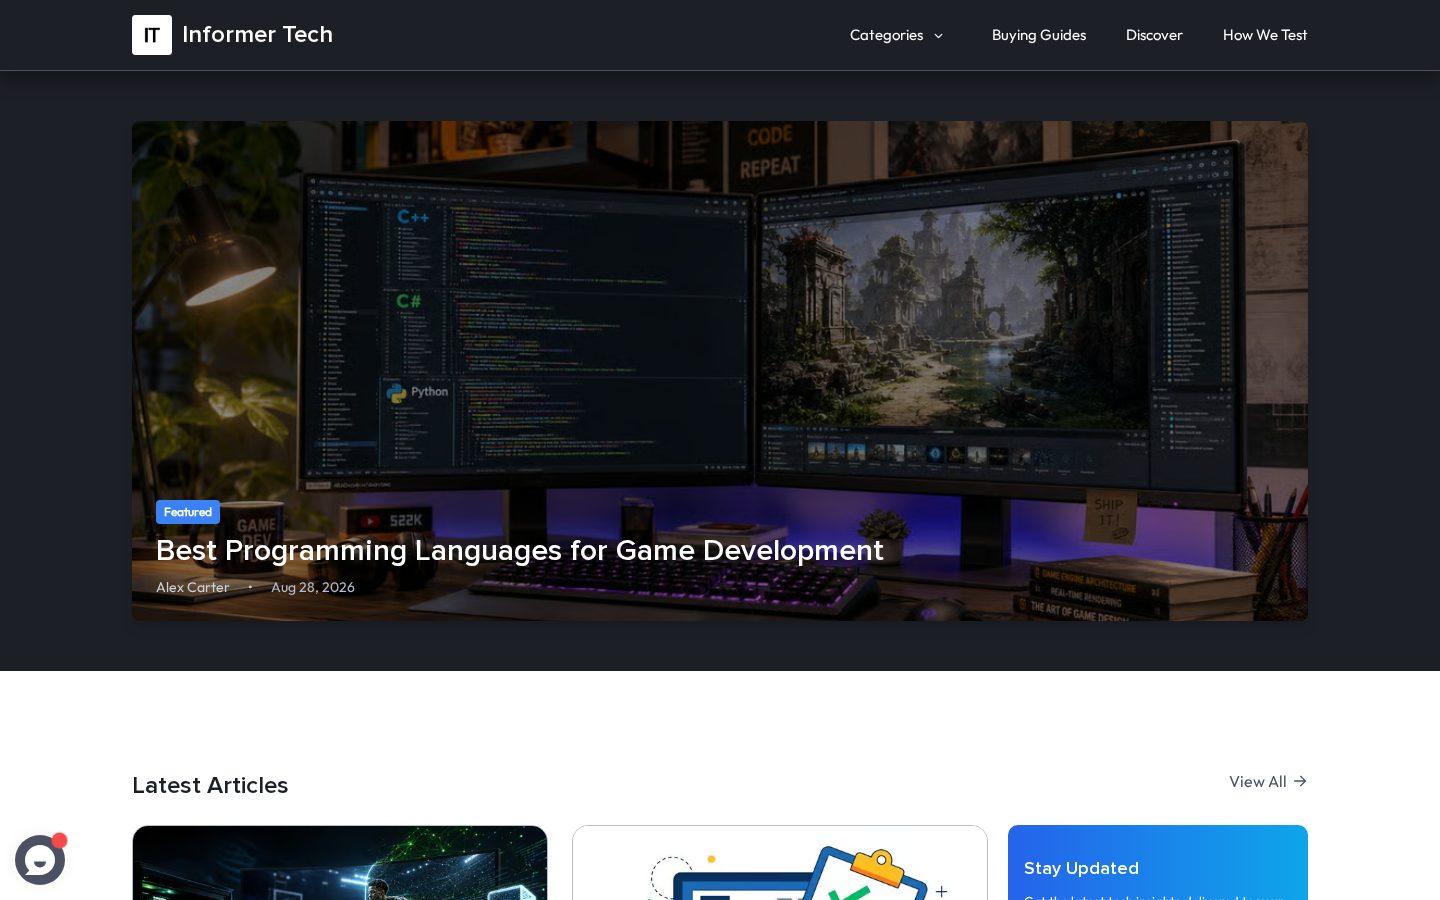This screenshot has height=900, width=1440.
Task: Open the chat widget bubble
Action: pyautogui.click(x=40, y=860)
